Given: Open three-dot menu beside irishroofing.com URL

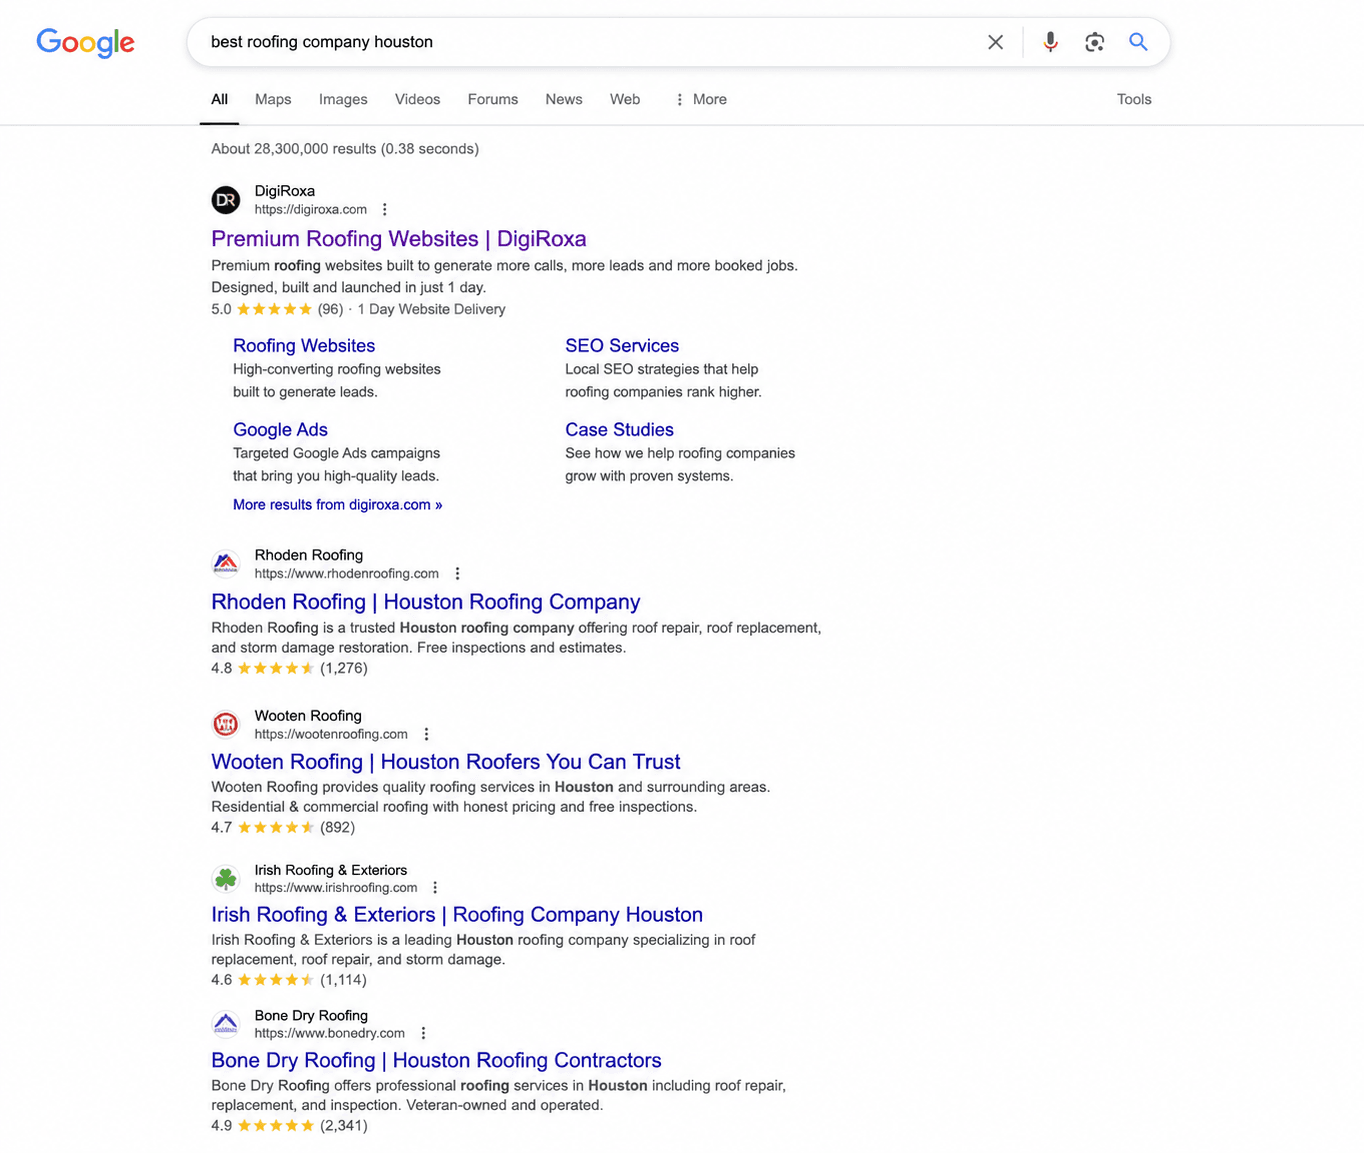Looking at the screenshot, I should pyautogui.click(x=435, y=888).
